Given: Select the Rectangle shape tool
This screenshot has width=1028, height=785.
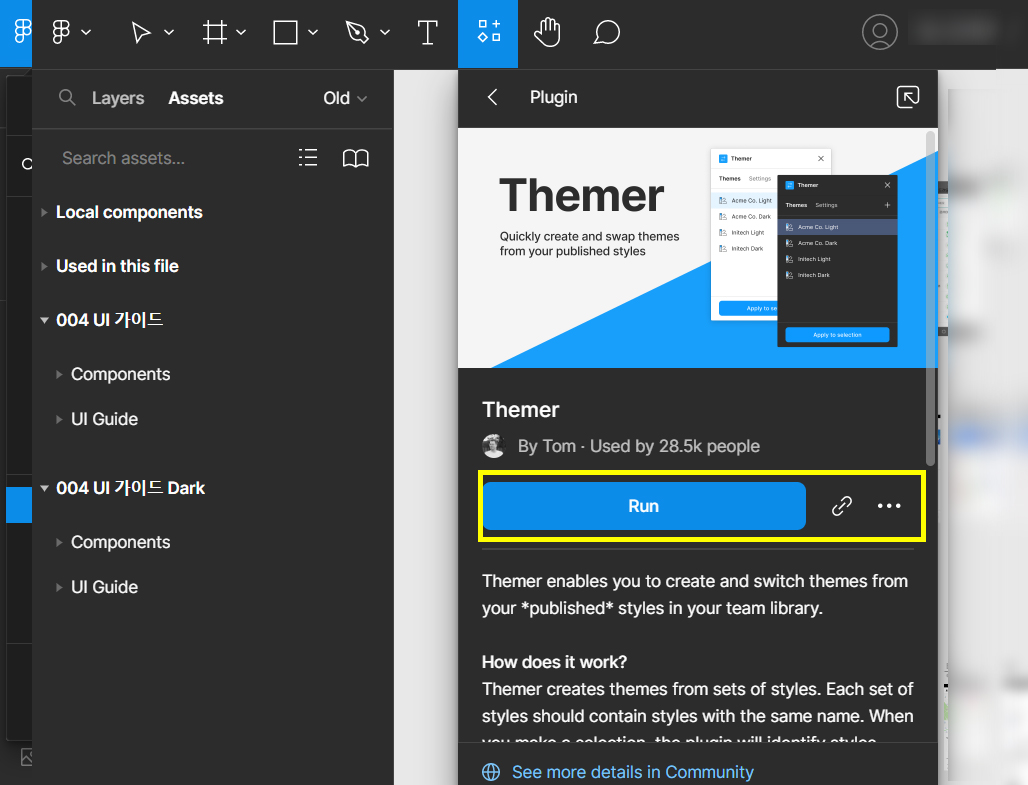Looking at the screenshot, I should click(x=285, y=32).
